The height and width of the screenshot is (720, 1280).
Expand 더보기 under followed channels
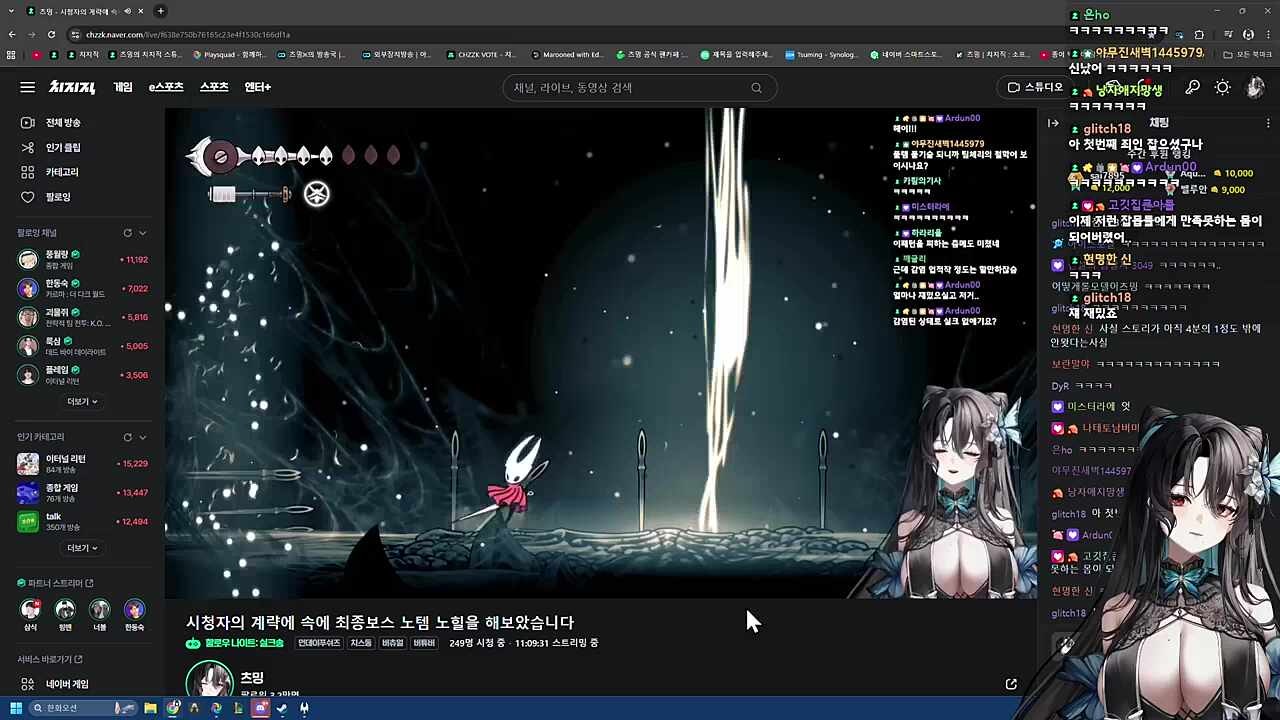click(x=82, y=402)
